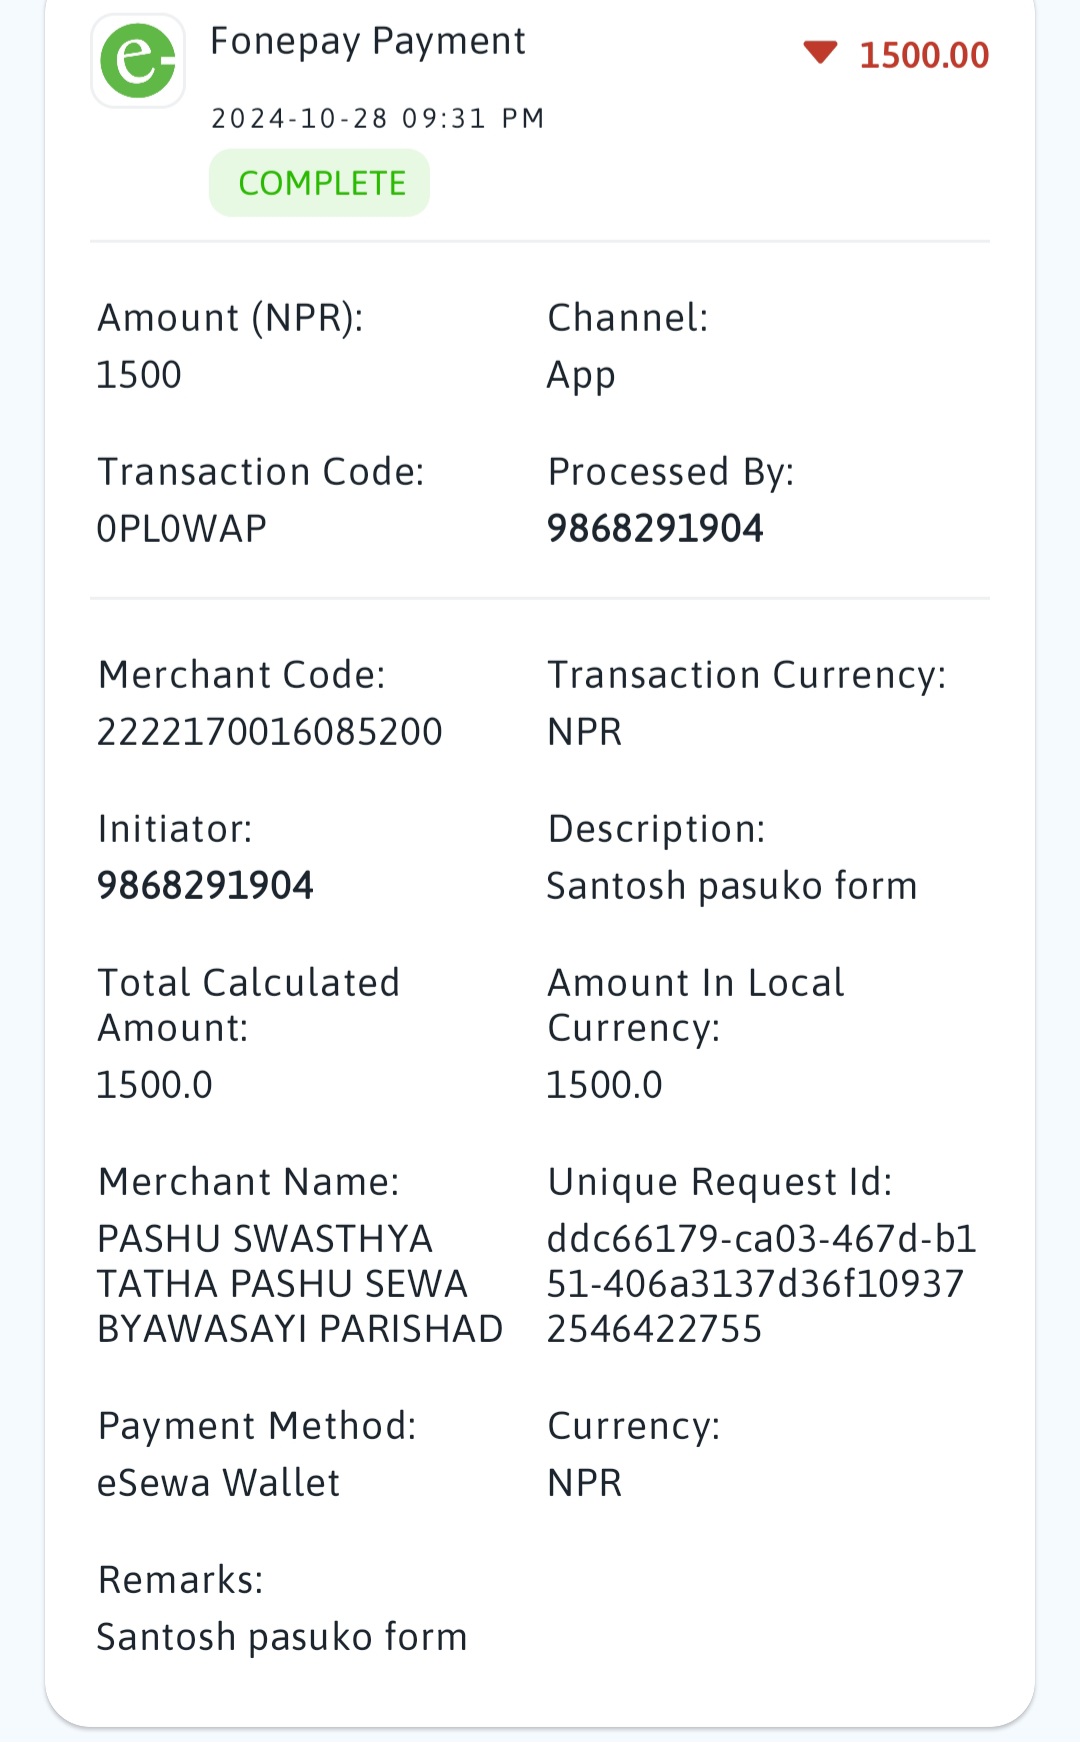This screenshot has height=1742, width=1080.
Task: Select the Unique Request Id value
Action: tap(761, 1284)
